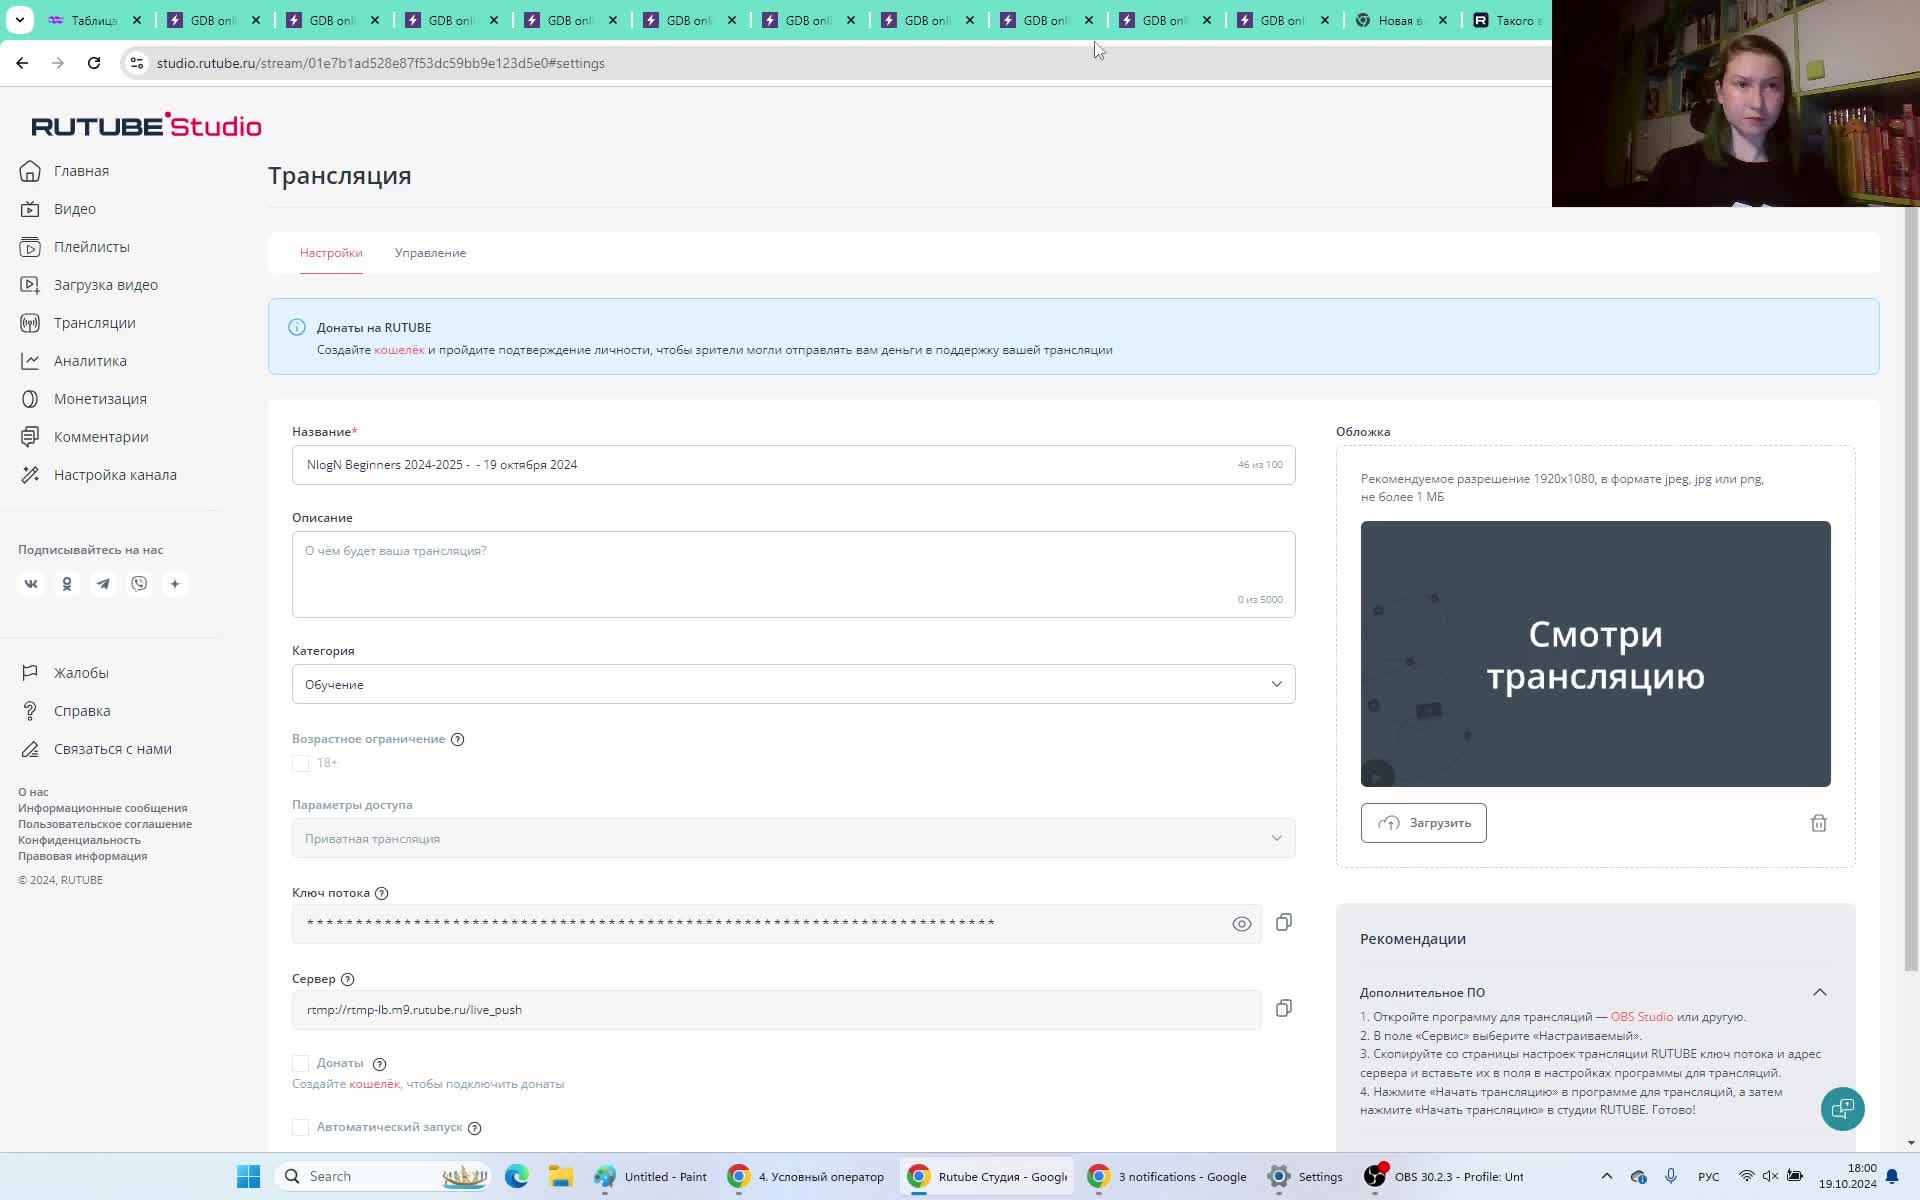Open the Аналитика sidebar item
Screen dimensions: 1920x1200
[90, 361]
